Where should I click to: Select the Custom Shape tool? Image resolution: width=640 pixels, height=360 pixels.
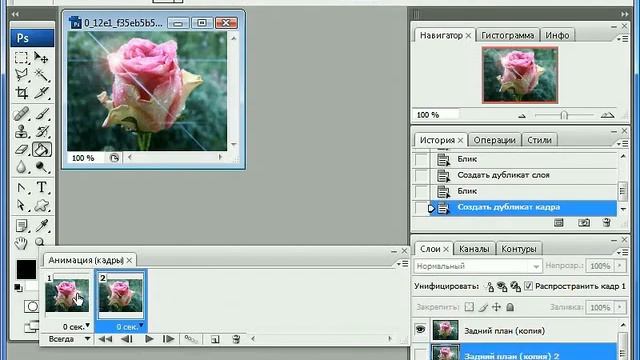pos(41,205)
